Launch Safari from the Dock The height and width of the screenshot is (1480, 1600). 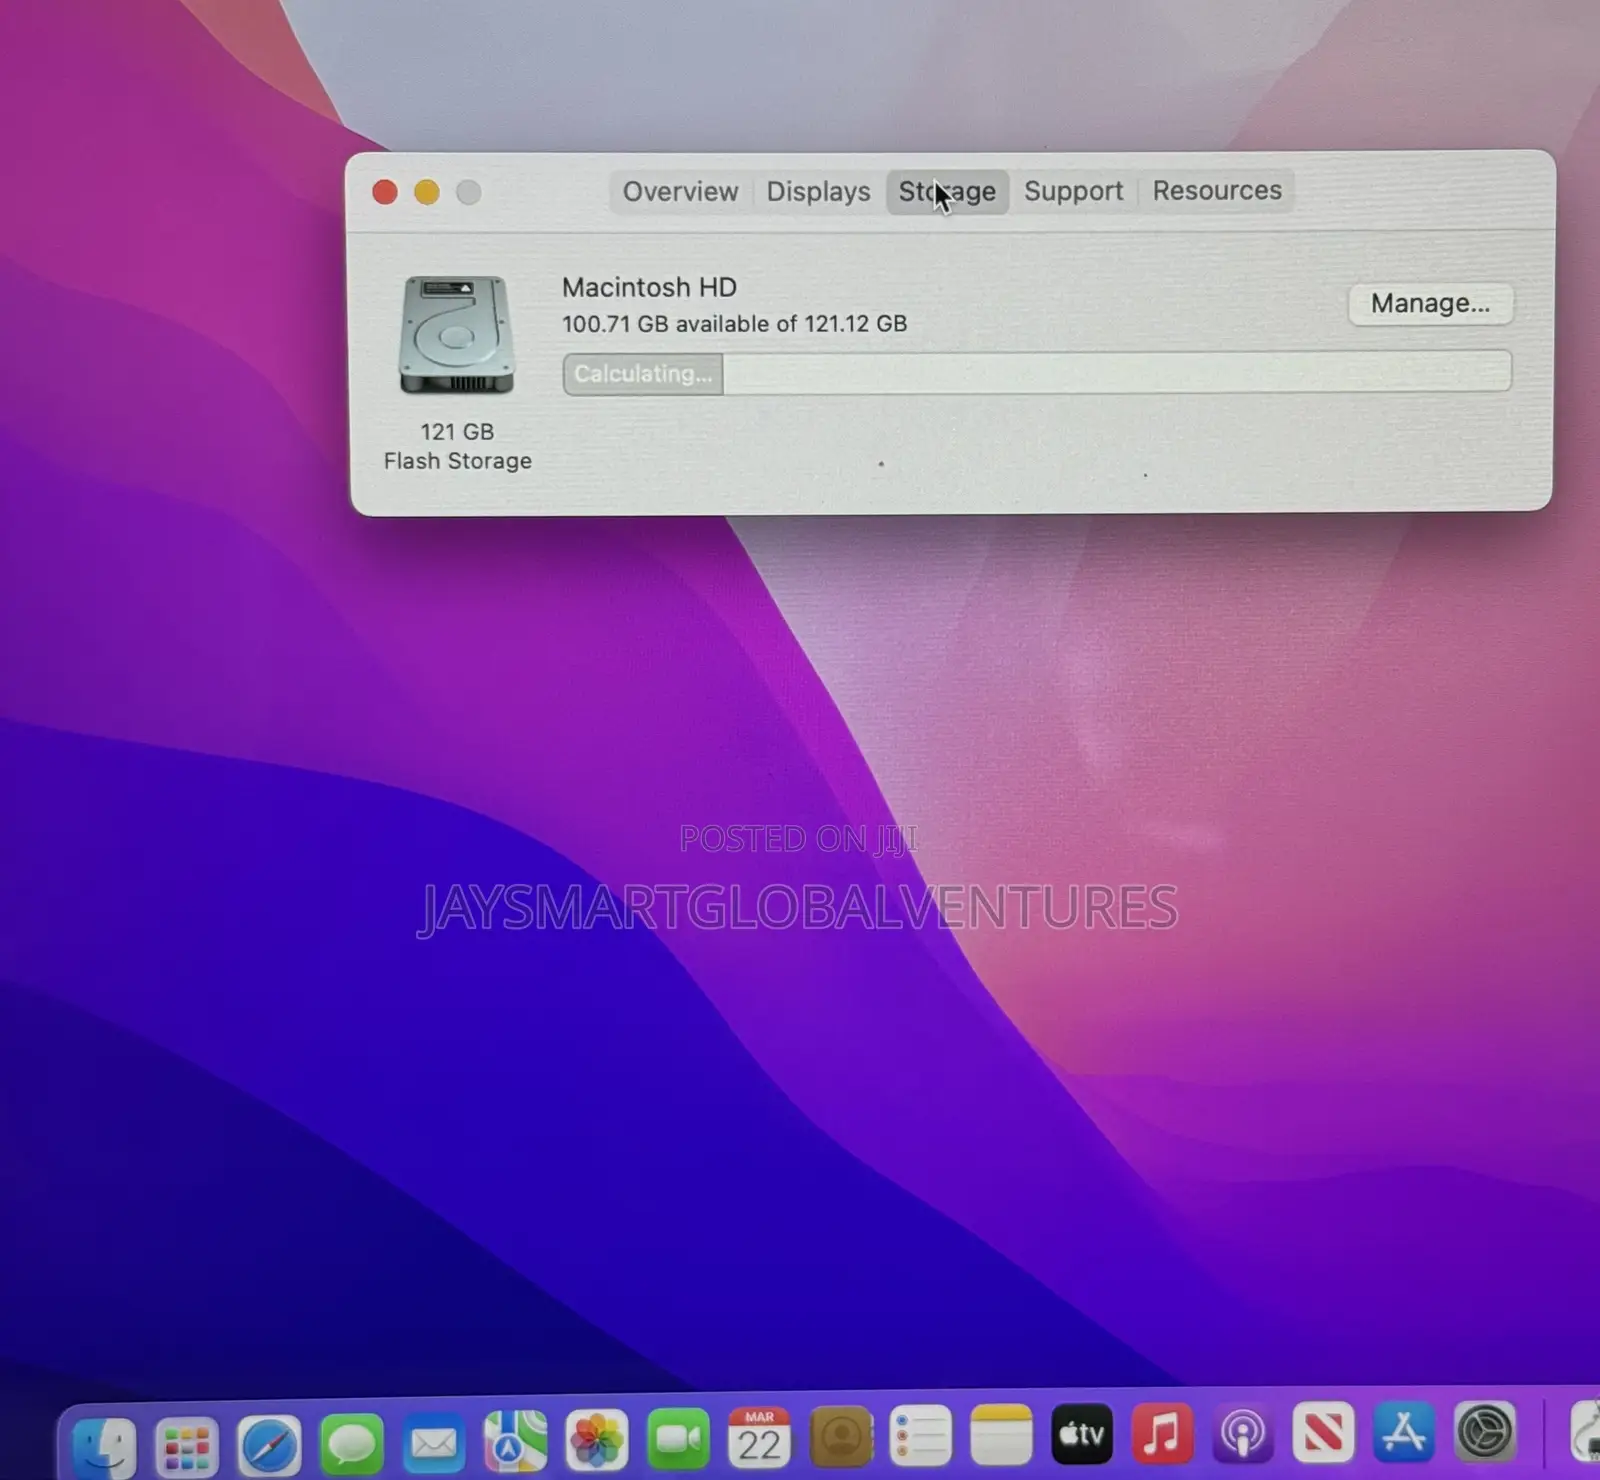269,1444
